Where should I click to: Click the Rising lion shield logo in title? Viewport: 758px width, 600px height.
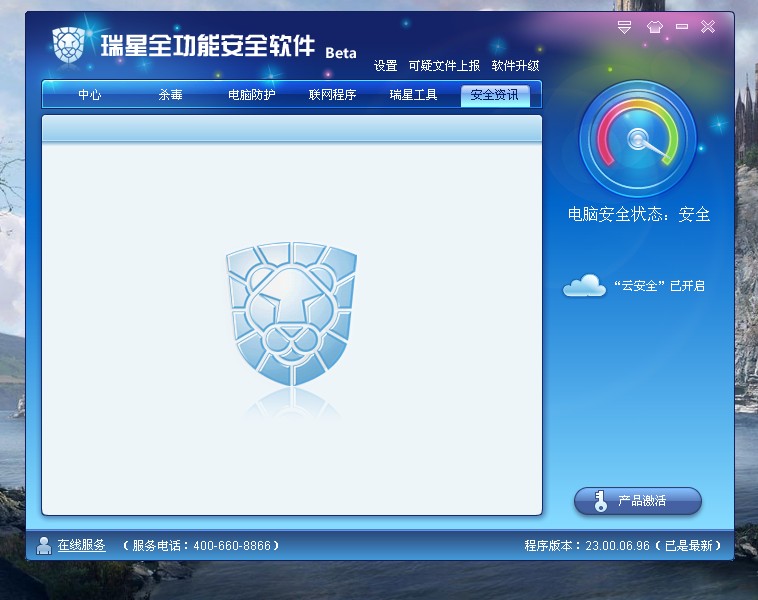pyautogui.click(x=68, y=45)
